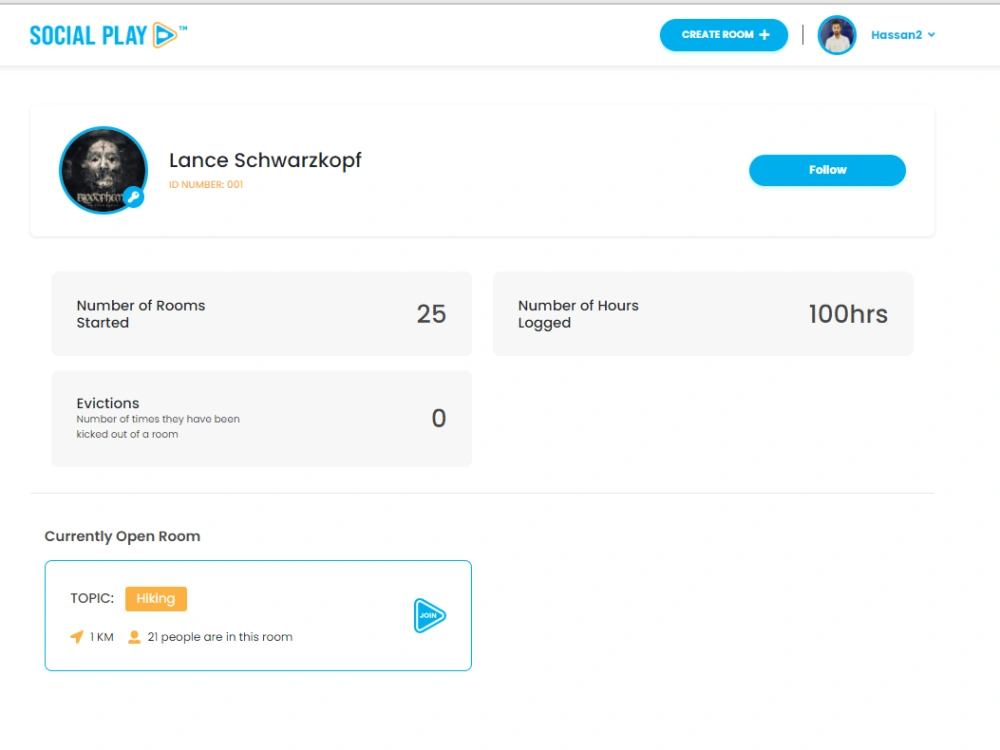Select the 100hrs value

pos(848,314)
